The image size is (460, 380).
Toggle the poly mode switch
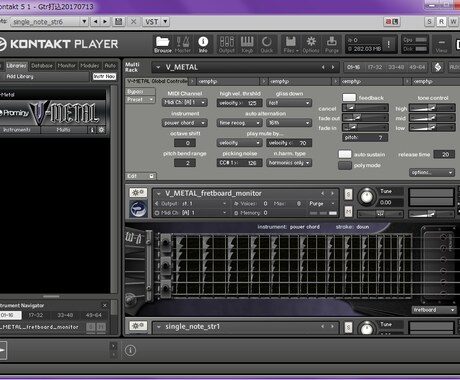point(345,165)
